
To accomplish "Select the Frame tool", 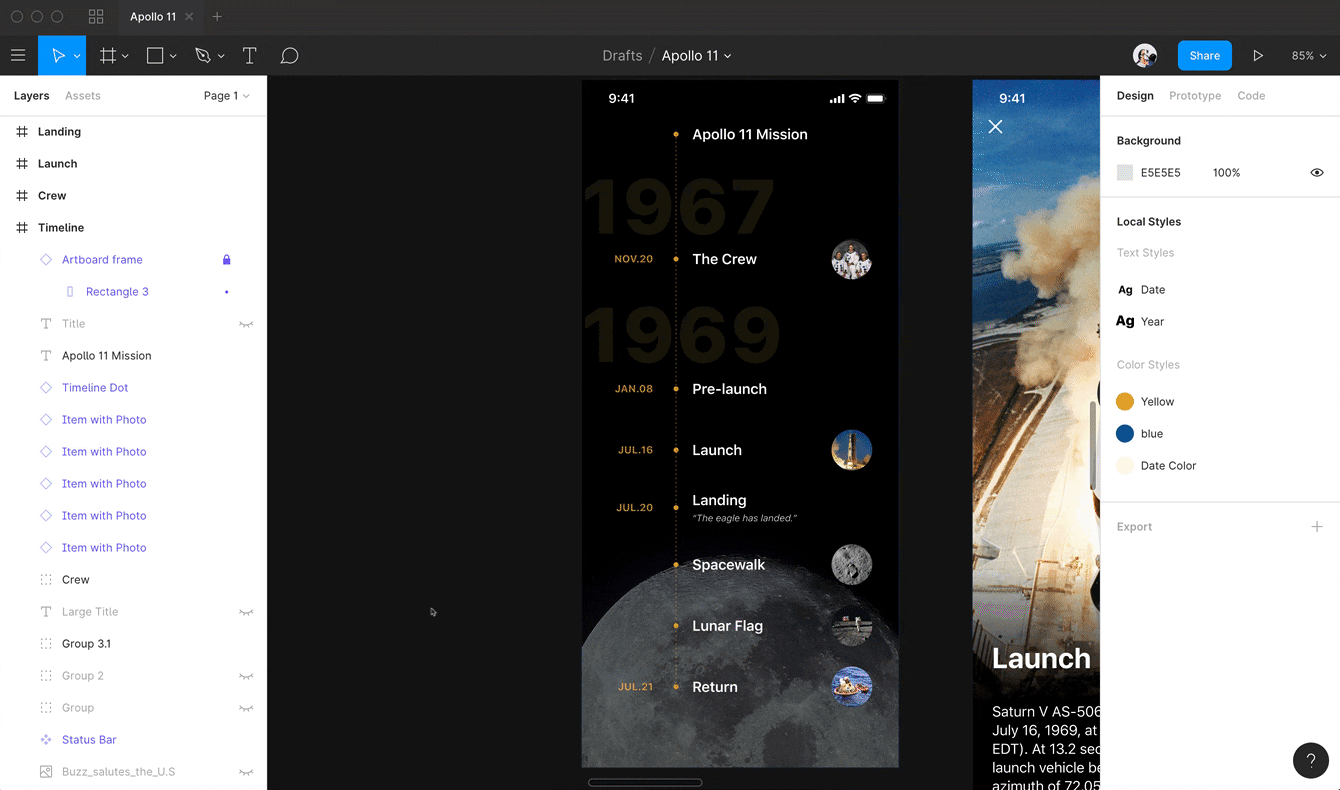I will pos(108,56).
